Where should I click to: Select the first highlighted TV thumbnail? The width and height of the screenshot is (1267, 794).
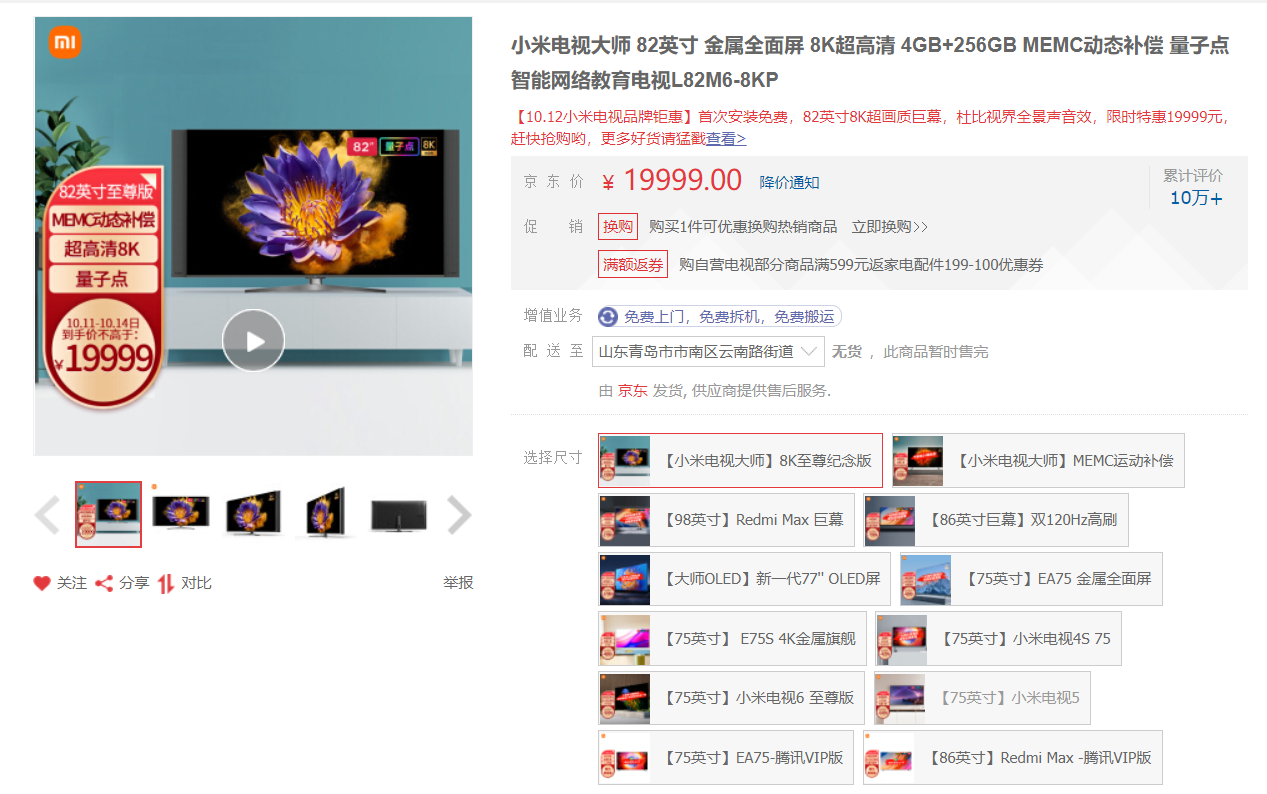point(108,514)
